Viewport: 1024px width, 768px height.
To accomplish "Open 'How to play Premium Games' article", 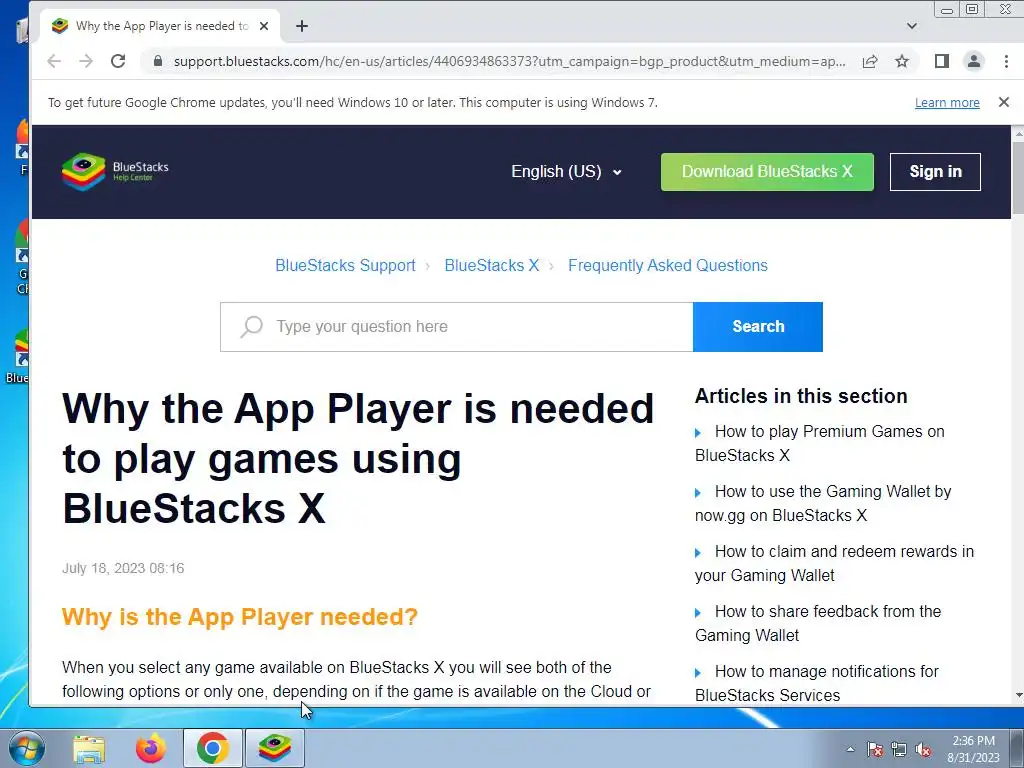I will point(820,443).
